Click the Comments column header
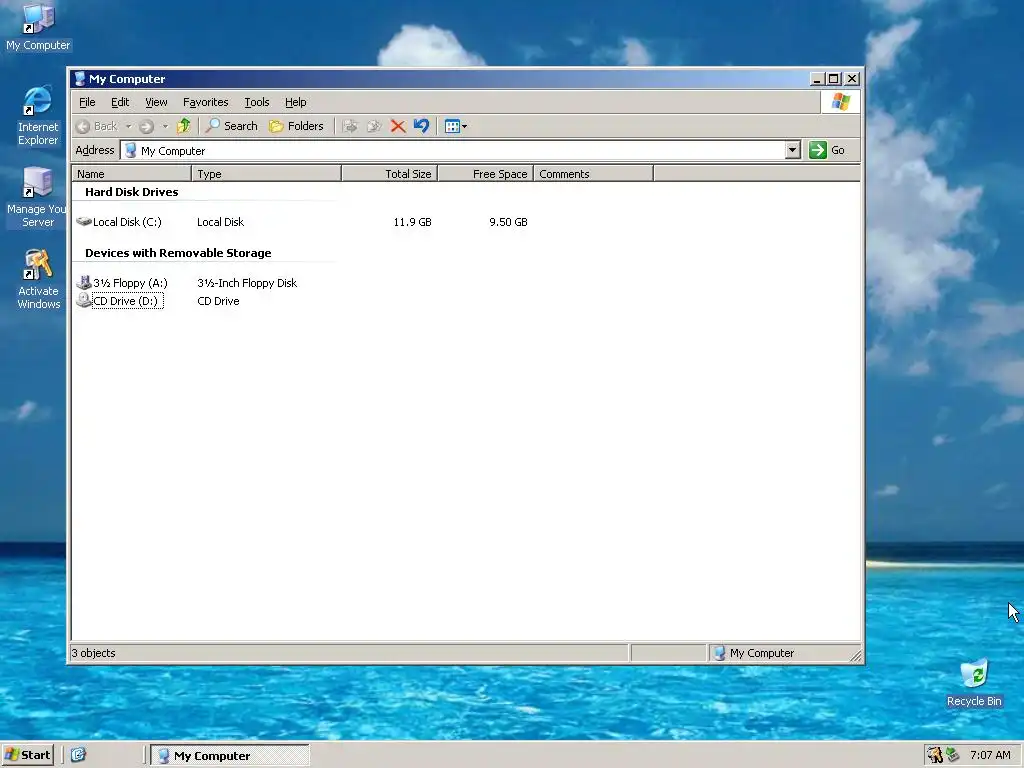 (x=593, y=174)
